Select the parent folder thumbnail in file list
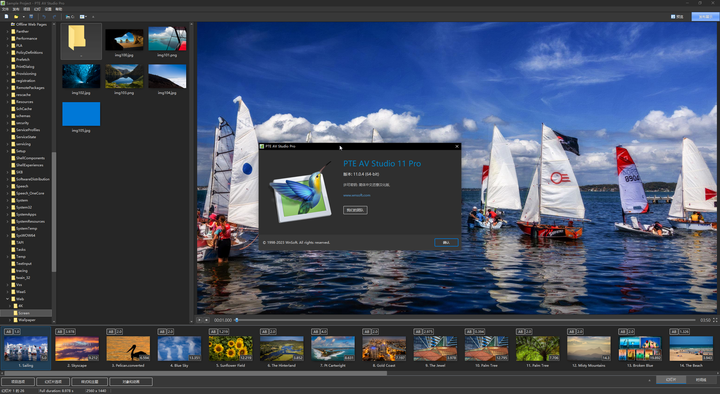The height and width of the screenshot is (394, 720). (81, 41)
